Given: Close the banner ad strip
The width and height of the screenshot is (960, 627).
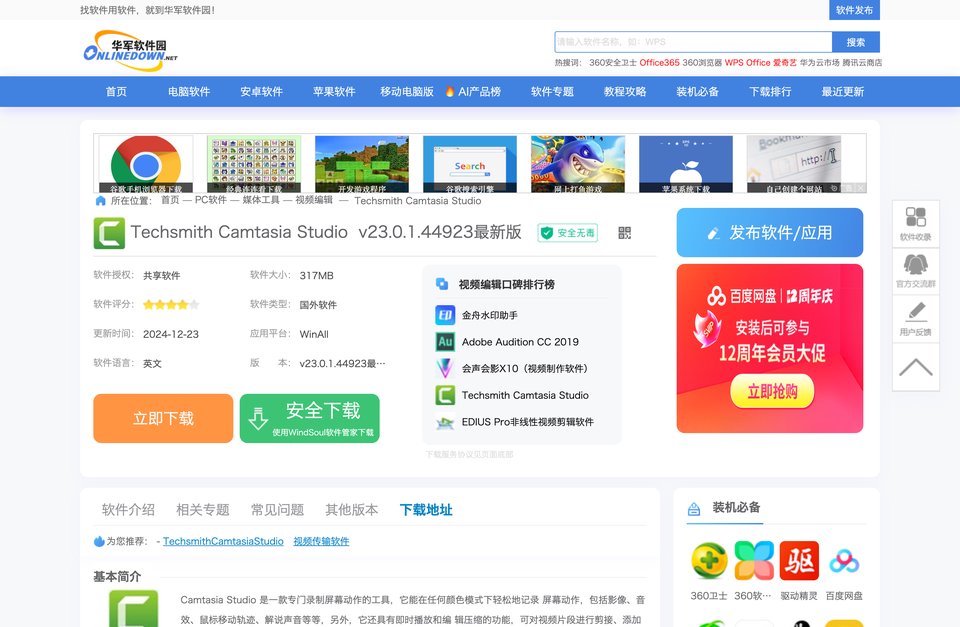Looking at the screenshot, I should point(860,188).
